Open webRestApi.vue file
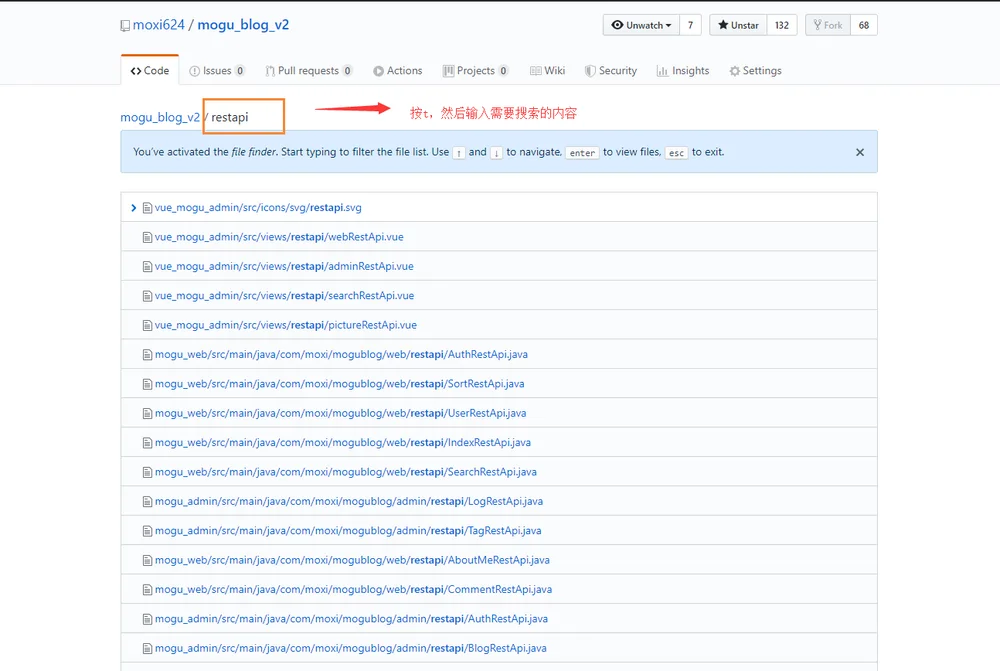Viewport: 1000px width, 671px height. 279,237
